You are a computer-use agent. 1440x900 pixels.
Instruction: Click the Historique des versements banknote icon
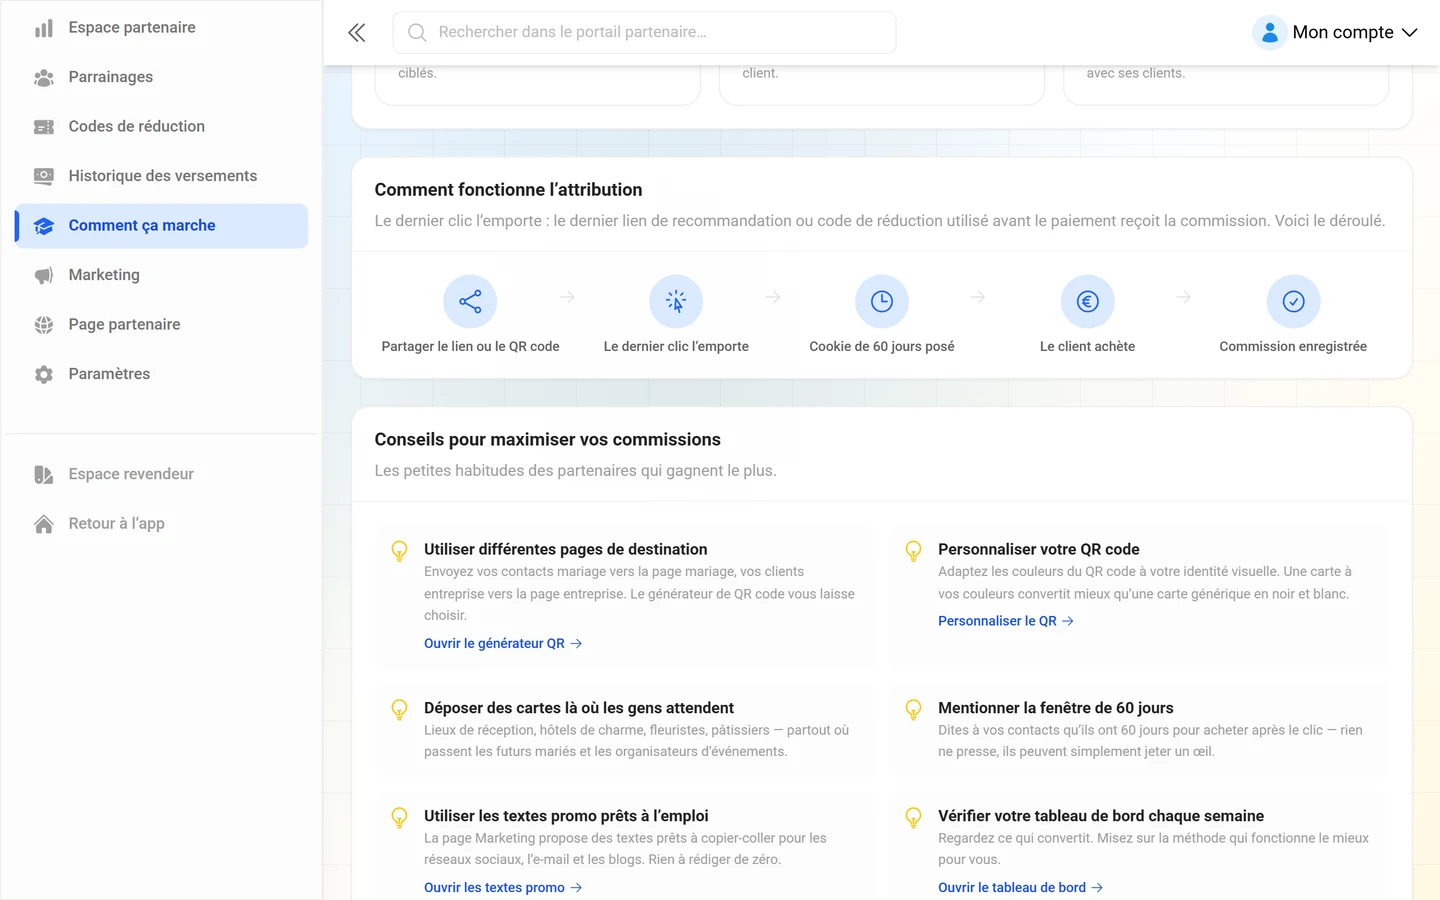tap(44, 176)
